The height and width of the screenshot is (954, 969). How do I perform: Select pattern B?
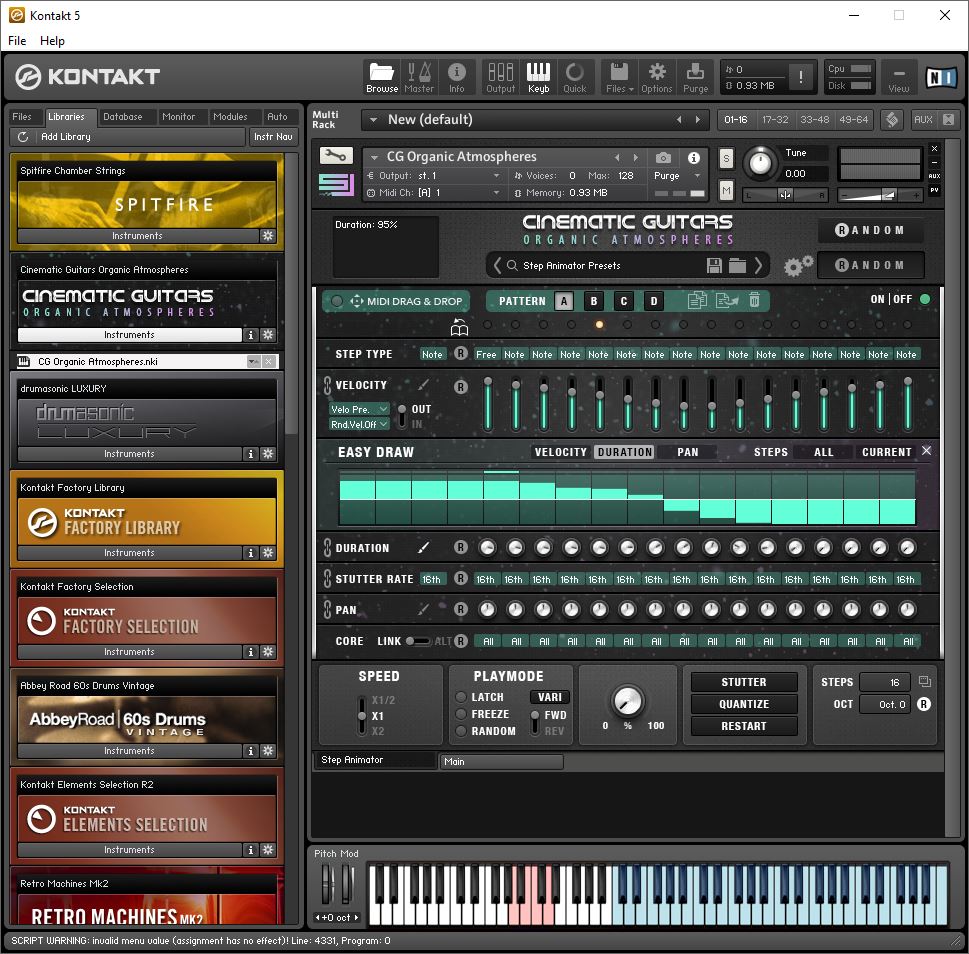pos(594,301)
